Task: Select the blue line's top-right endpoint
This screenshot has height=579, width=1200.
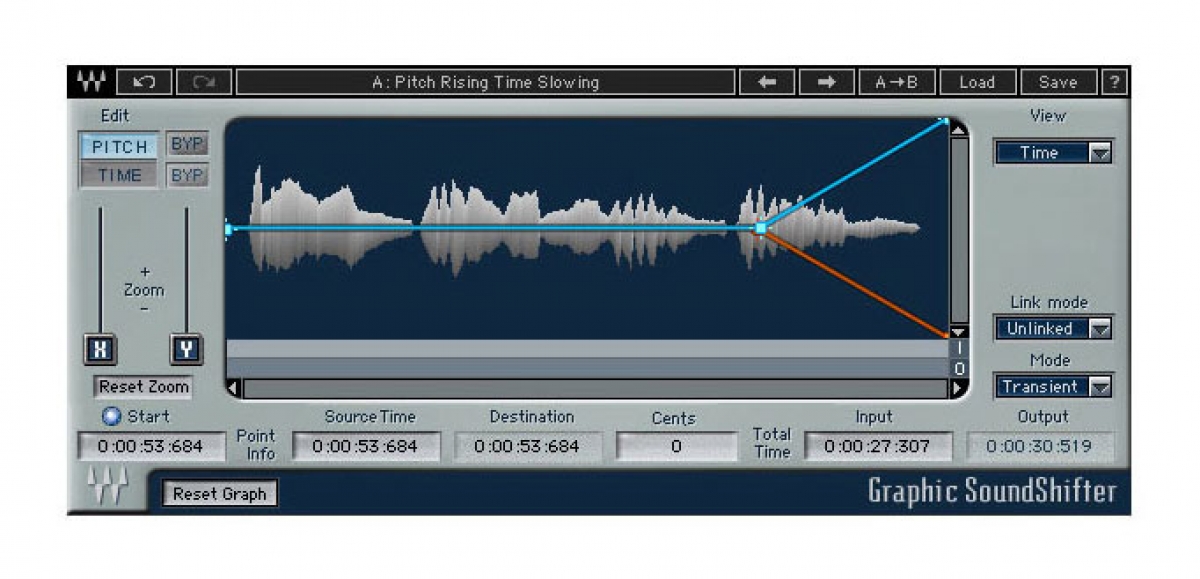Action: click(944, 121)
